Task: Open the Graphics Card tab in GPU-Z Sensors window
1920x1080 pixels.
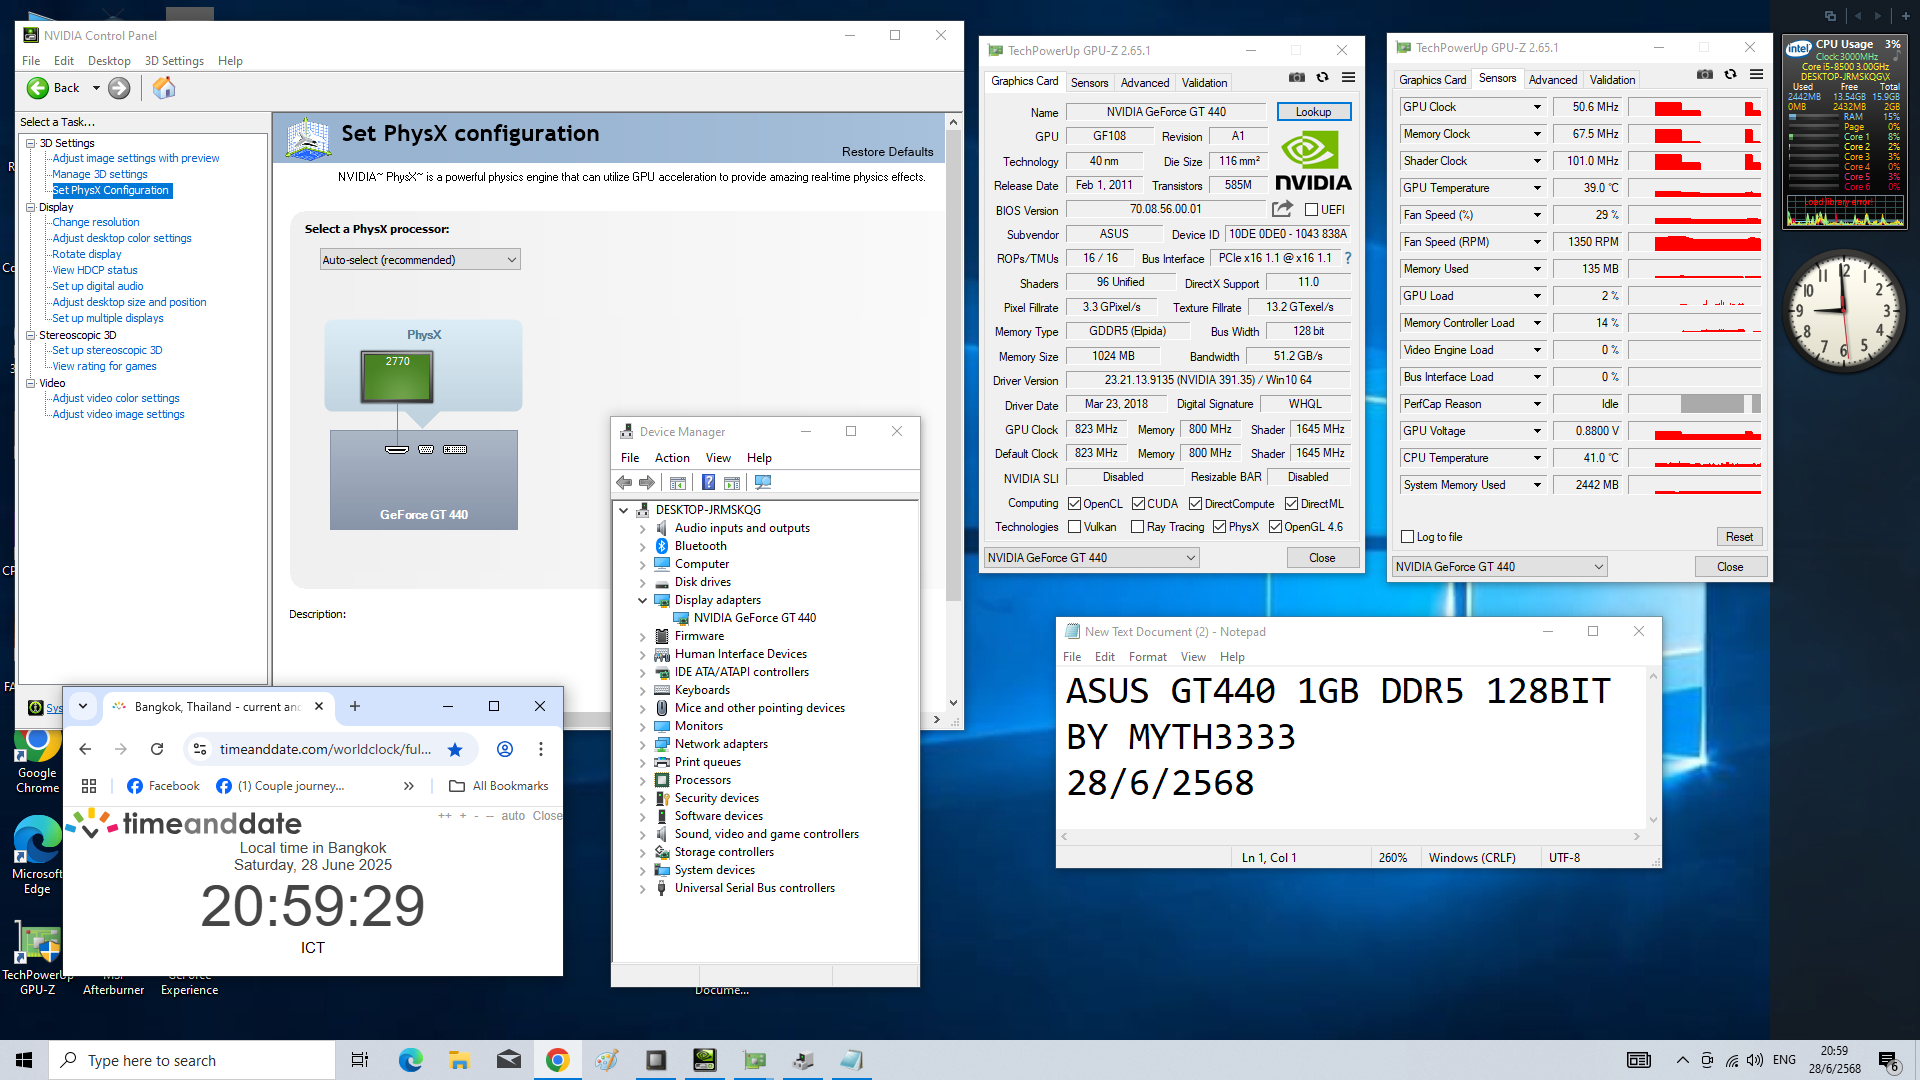Action: pos(1432,80)
